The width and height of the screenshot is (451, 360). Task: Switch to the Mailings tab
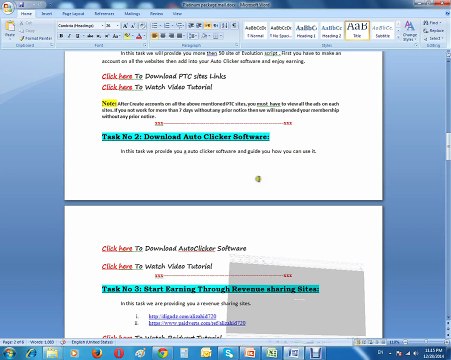132,14
